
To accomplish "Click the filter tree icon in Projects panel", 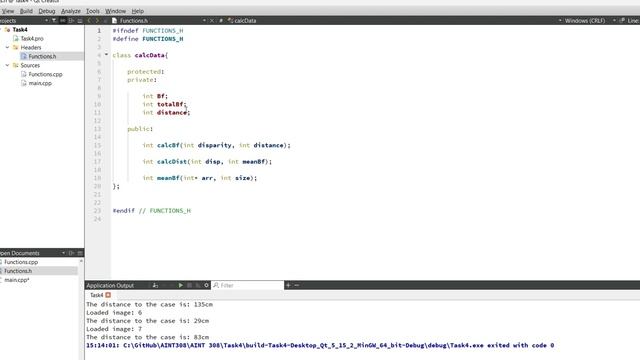I will pyautogui.click(x=54, y=20).
